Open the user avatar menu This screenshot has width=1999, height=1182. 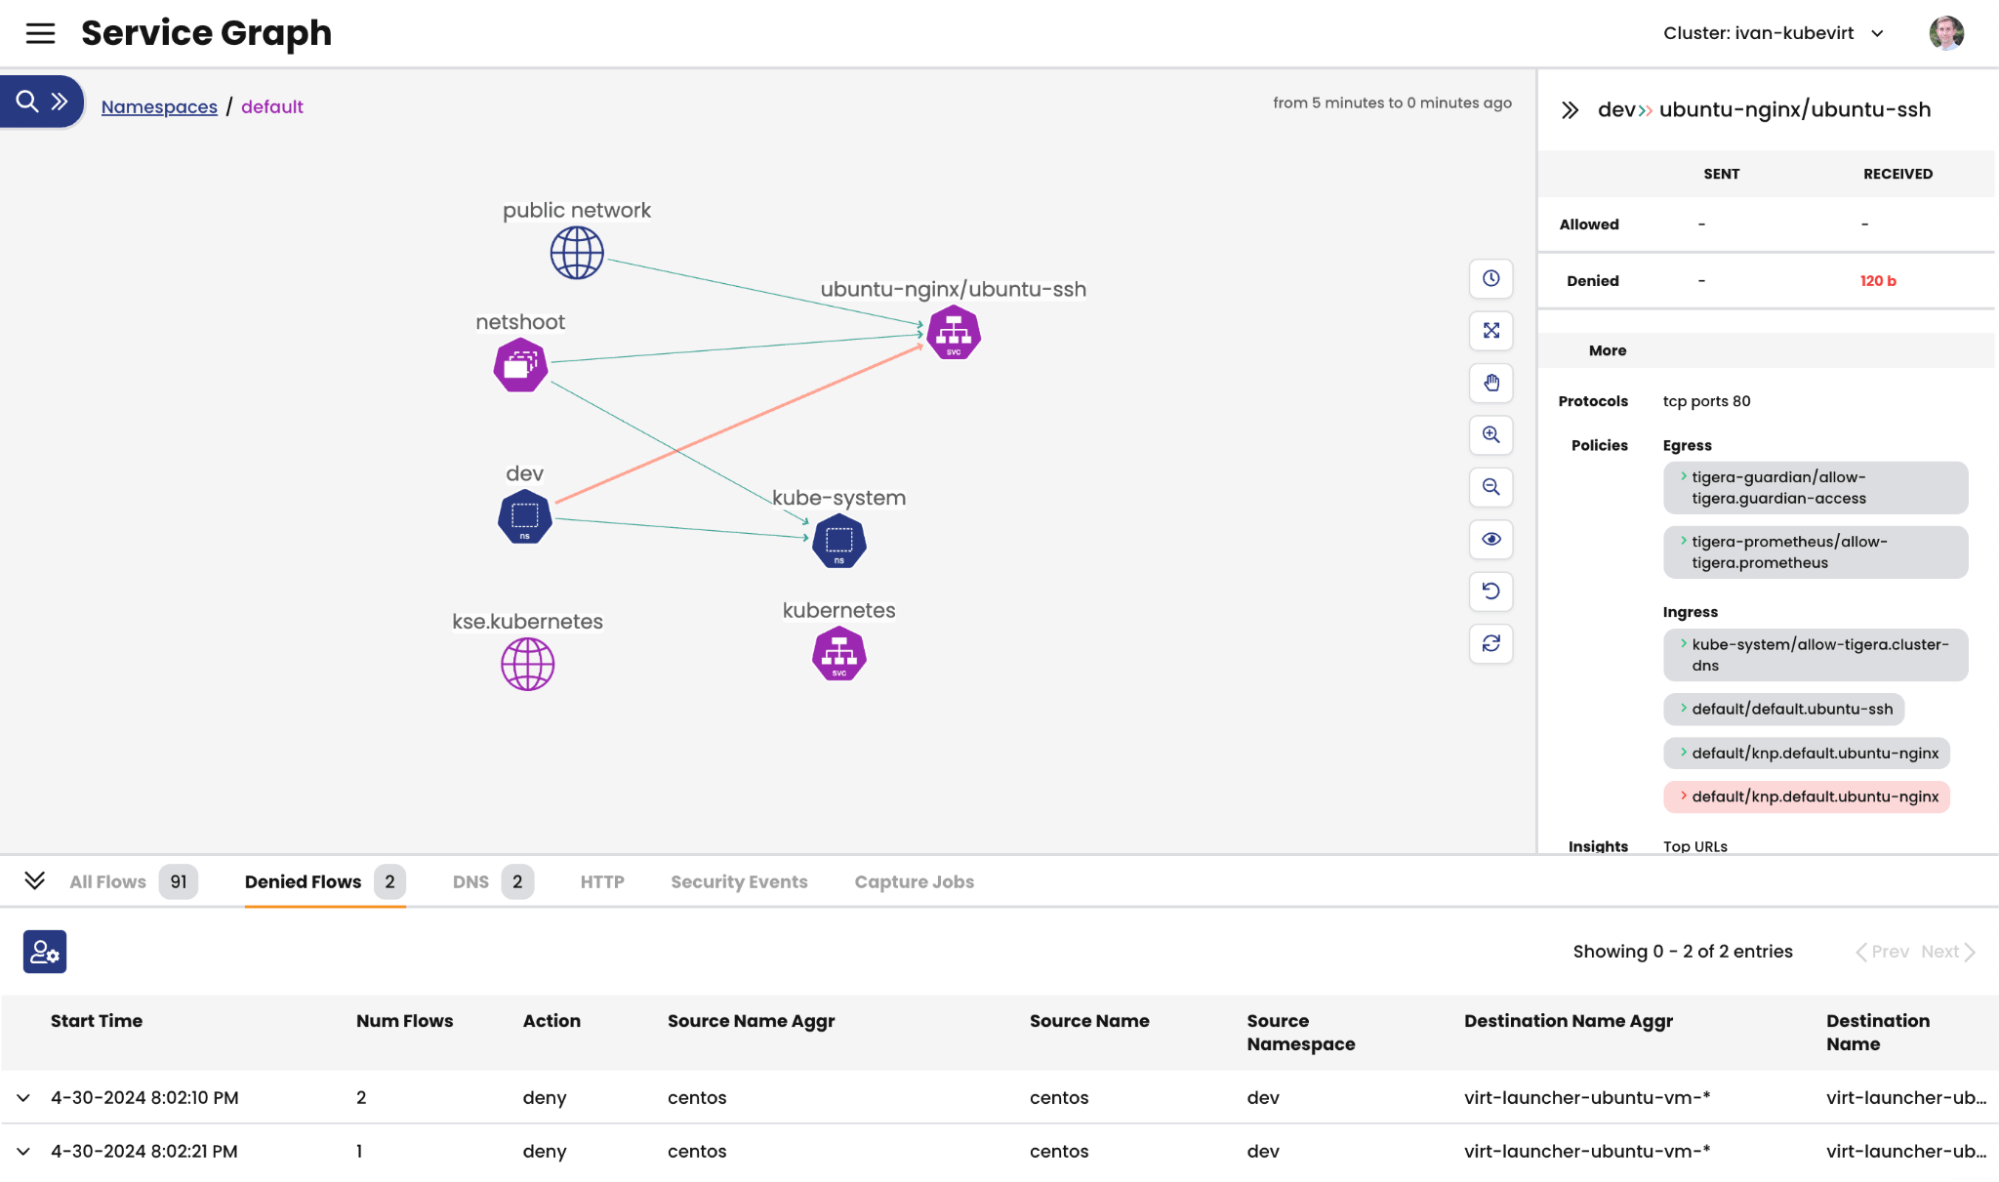[1946, 33]
